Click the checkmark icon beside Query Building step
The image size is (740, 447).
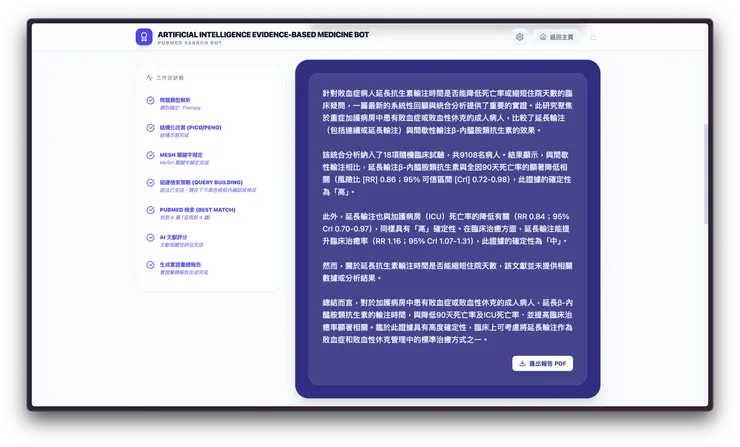click(150, 183)
